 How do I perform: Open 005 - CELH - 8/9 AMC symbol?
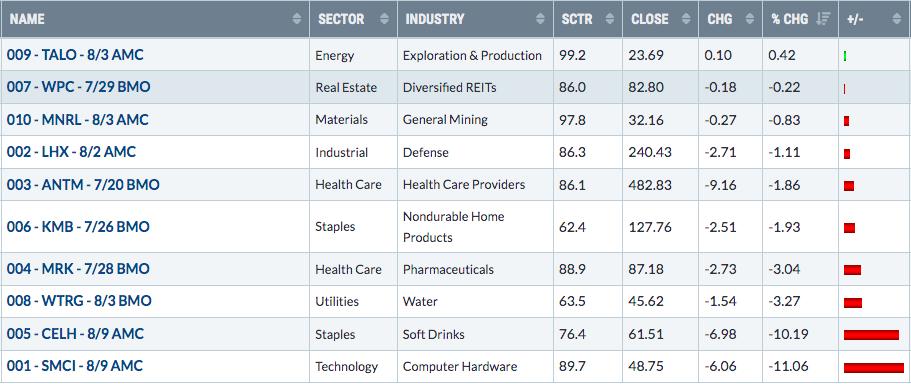coord(76,334)
